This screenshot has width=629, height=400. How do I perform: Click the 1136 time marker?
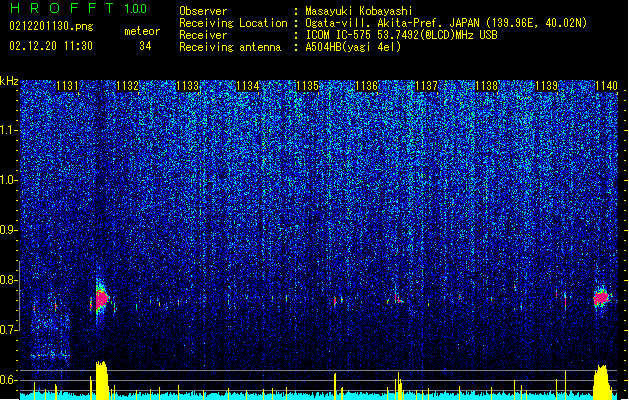(367, 86)
